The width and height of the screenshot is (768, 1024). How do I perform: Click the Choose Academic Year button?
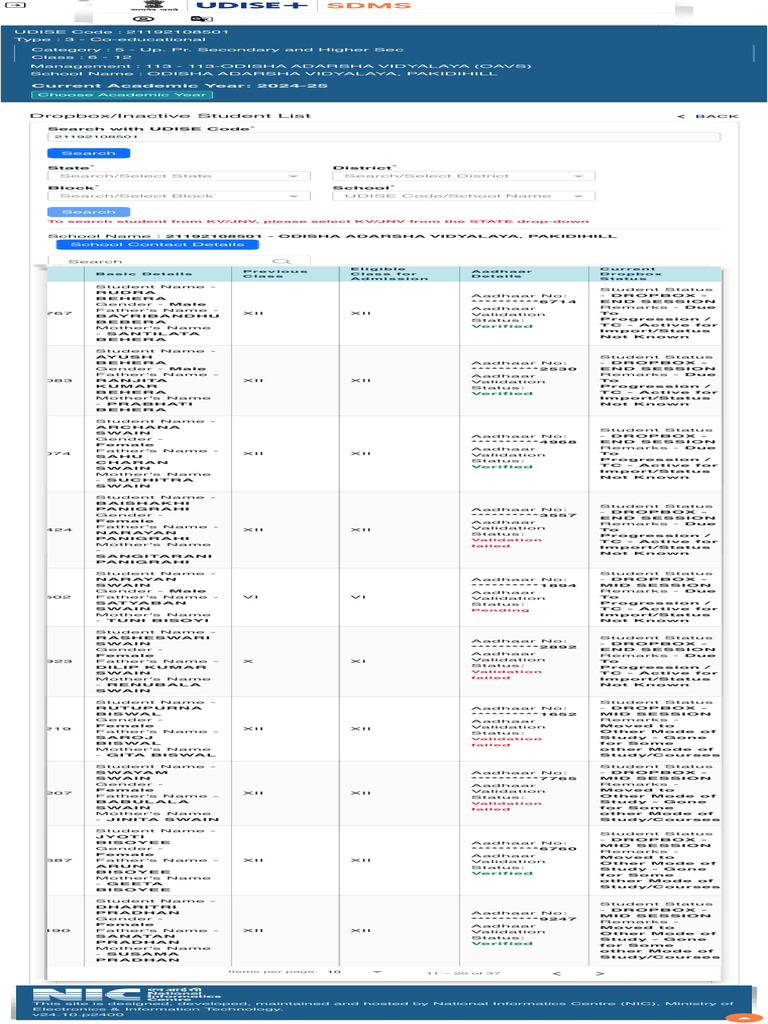click(121, 95)
